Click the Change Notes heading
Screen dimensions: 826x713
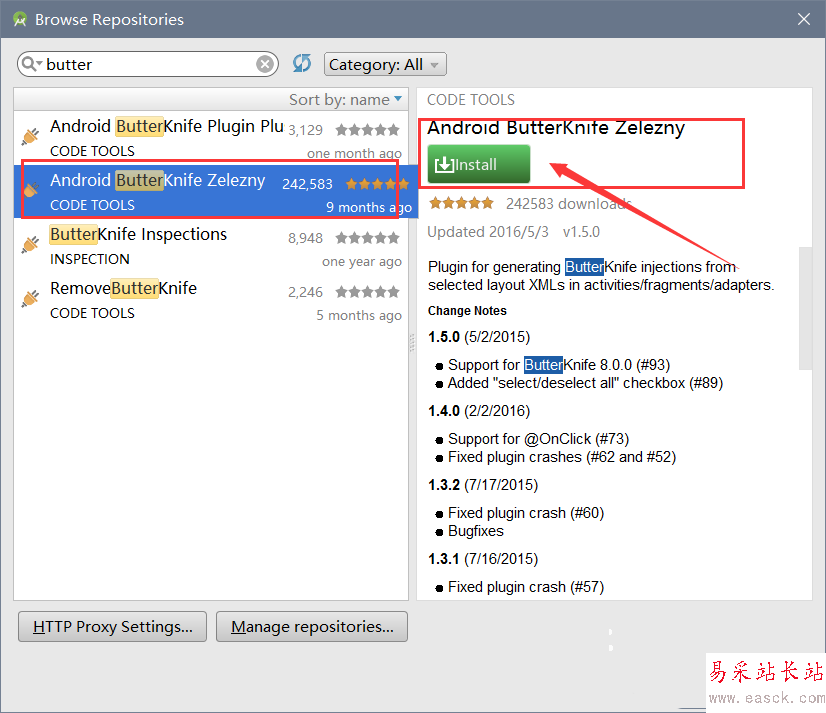[x=467, y=311]
